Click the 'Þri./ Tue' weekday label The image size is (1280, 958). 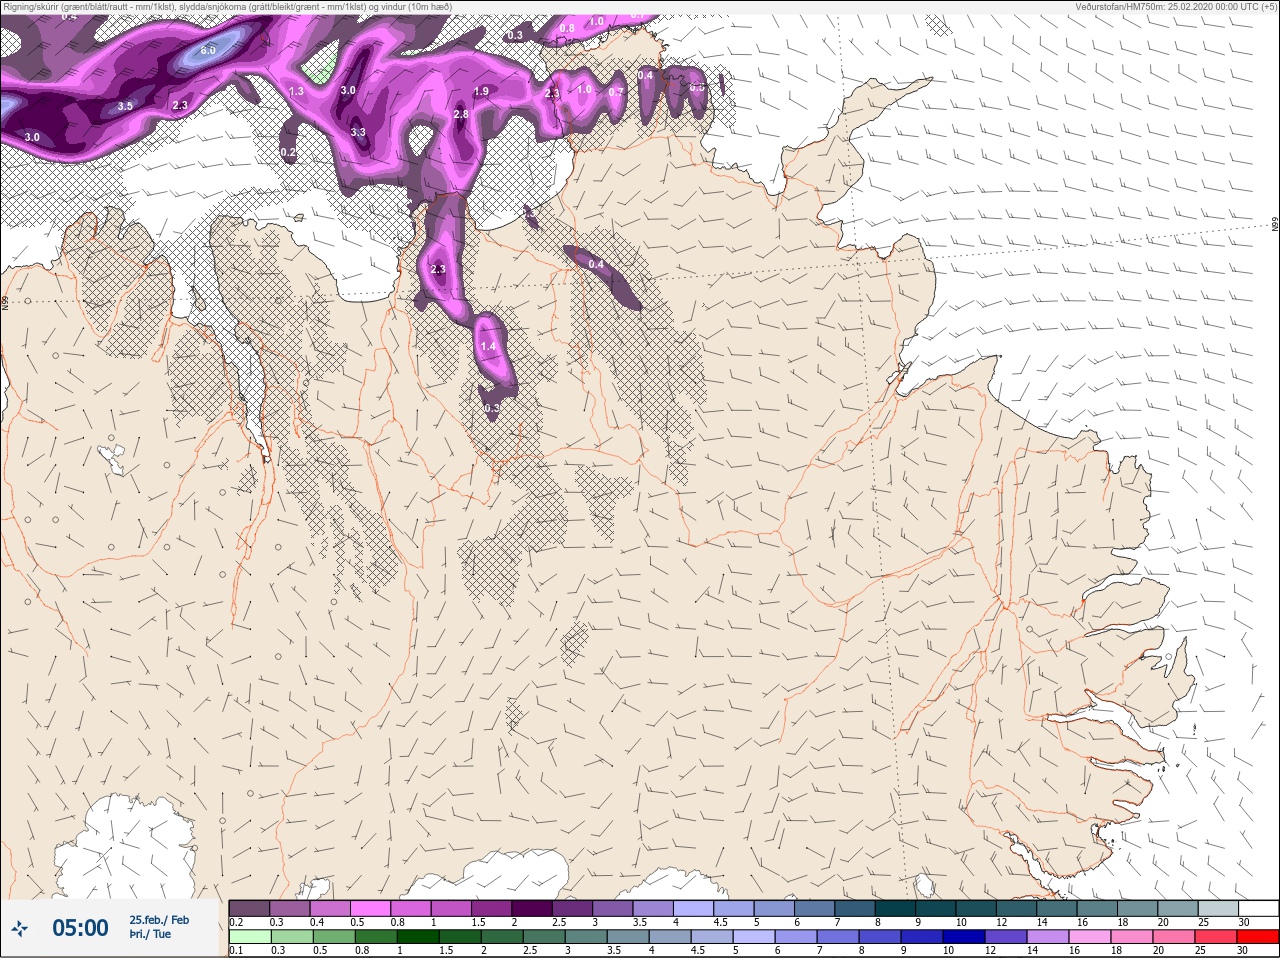tap(150, 935)
